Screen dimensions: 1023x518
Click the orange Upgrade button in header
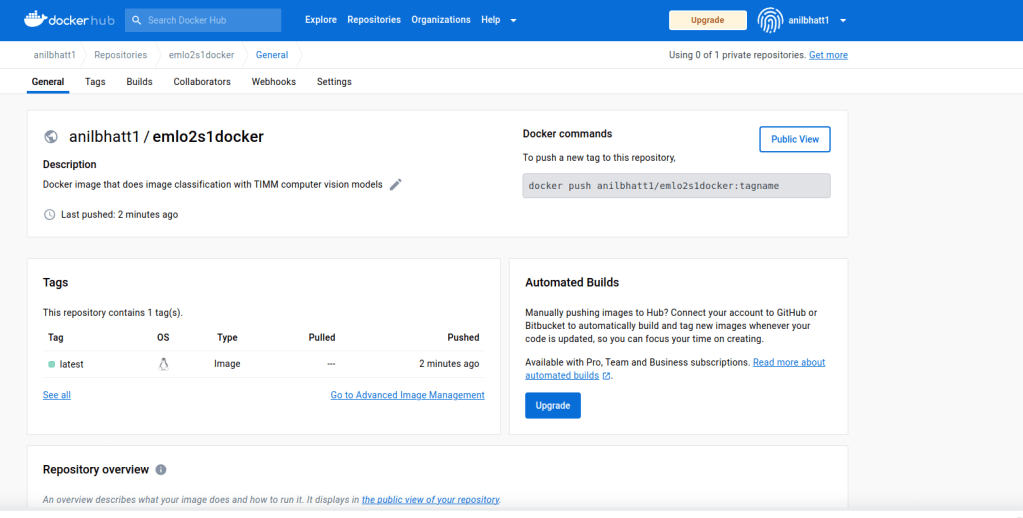tap(707, 20)
